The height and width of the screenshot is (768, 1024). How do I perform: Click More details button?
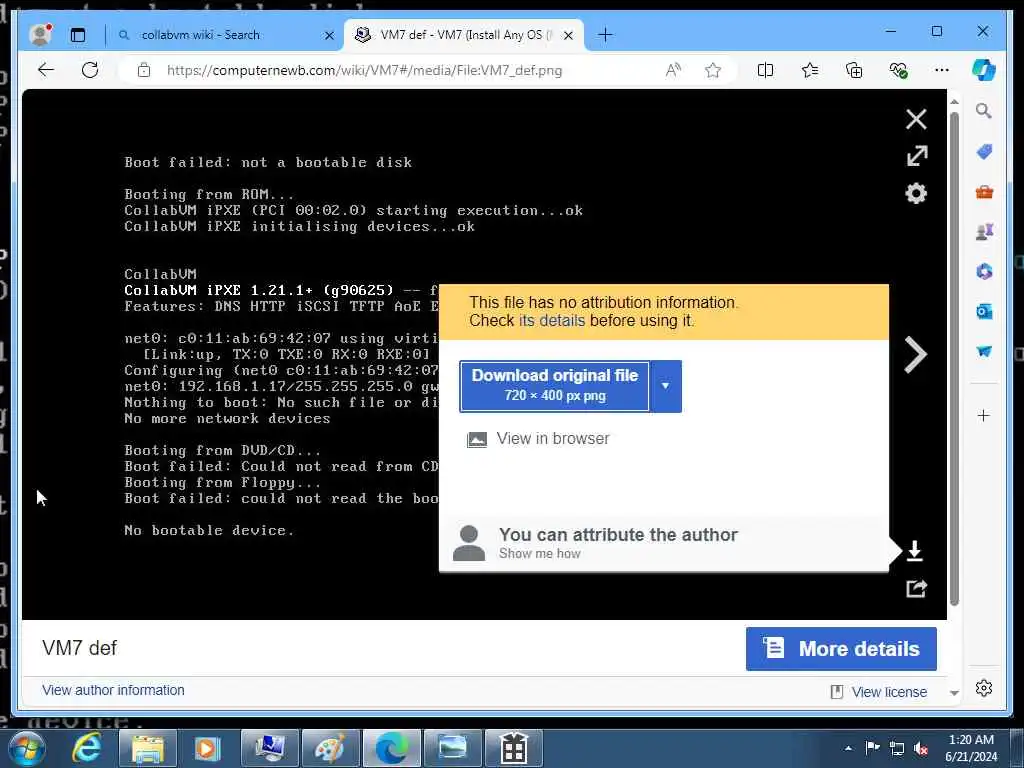coord(841,648)
